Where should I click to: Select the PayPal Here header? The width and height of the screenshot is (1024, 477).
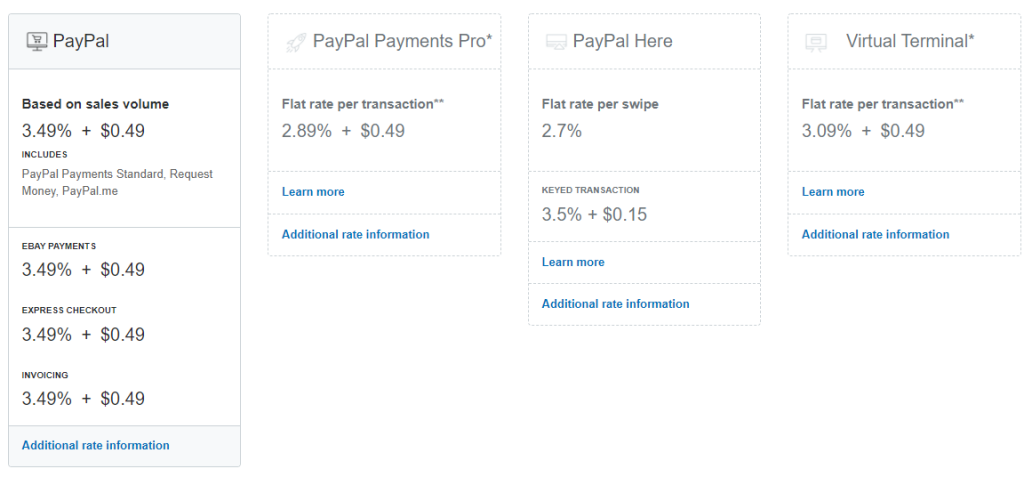pyautogui.click(x=644, y=41)
